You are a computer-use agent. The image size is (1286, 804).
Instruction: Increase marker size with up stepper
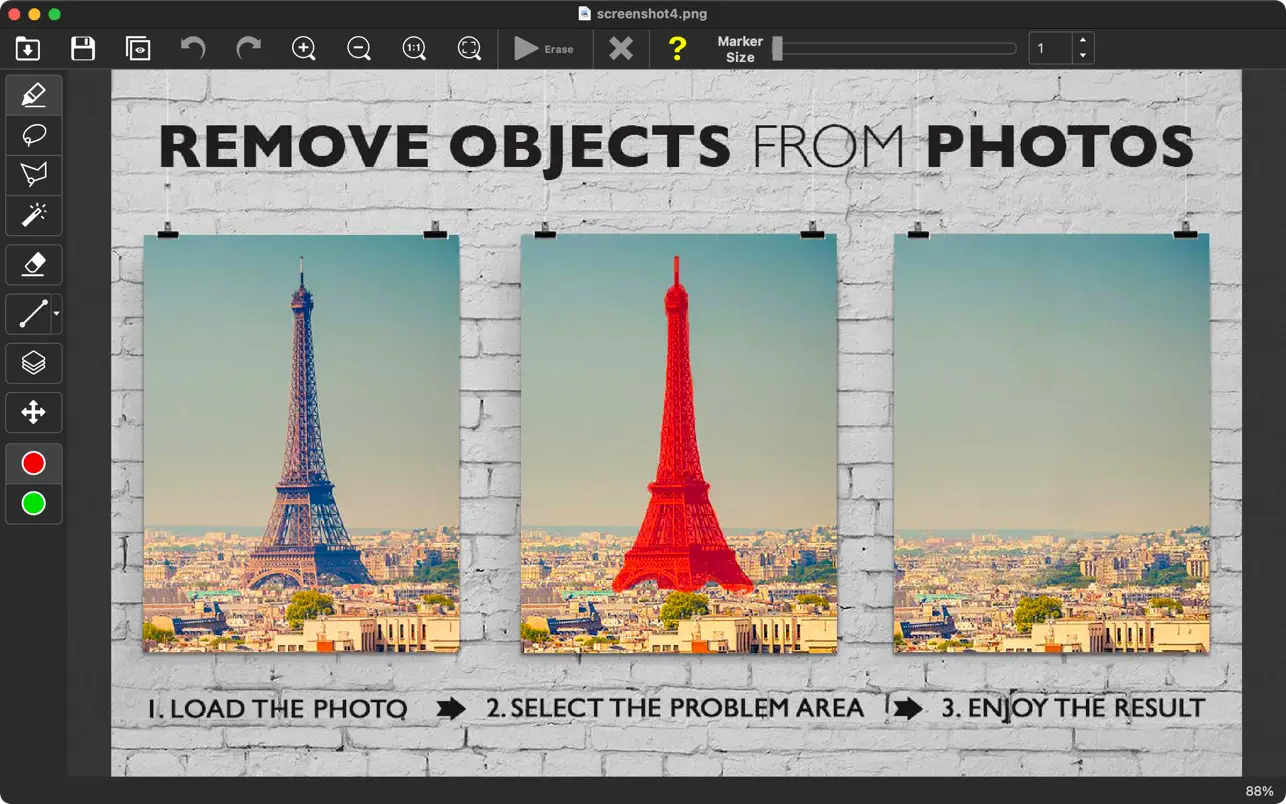pos(1083,41)
